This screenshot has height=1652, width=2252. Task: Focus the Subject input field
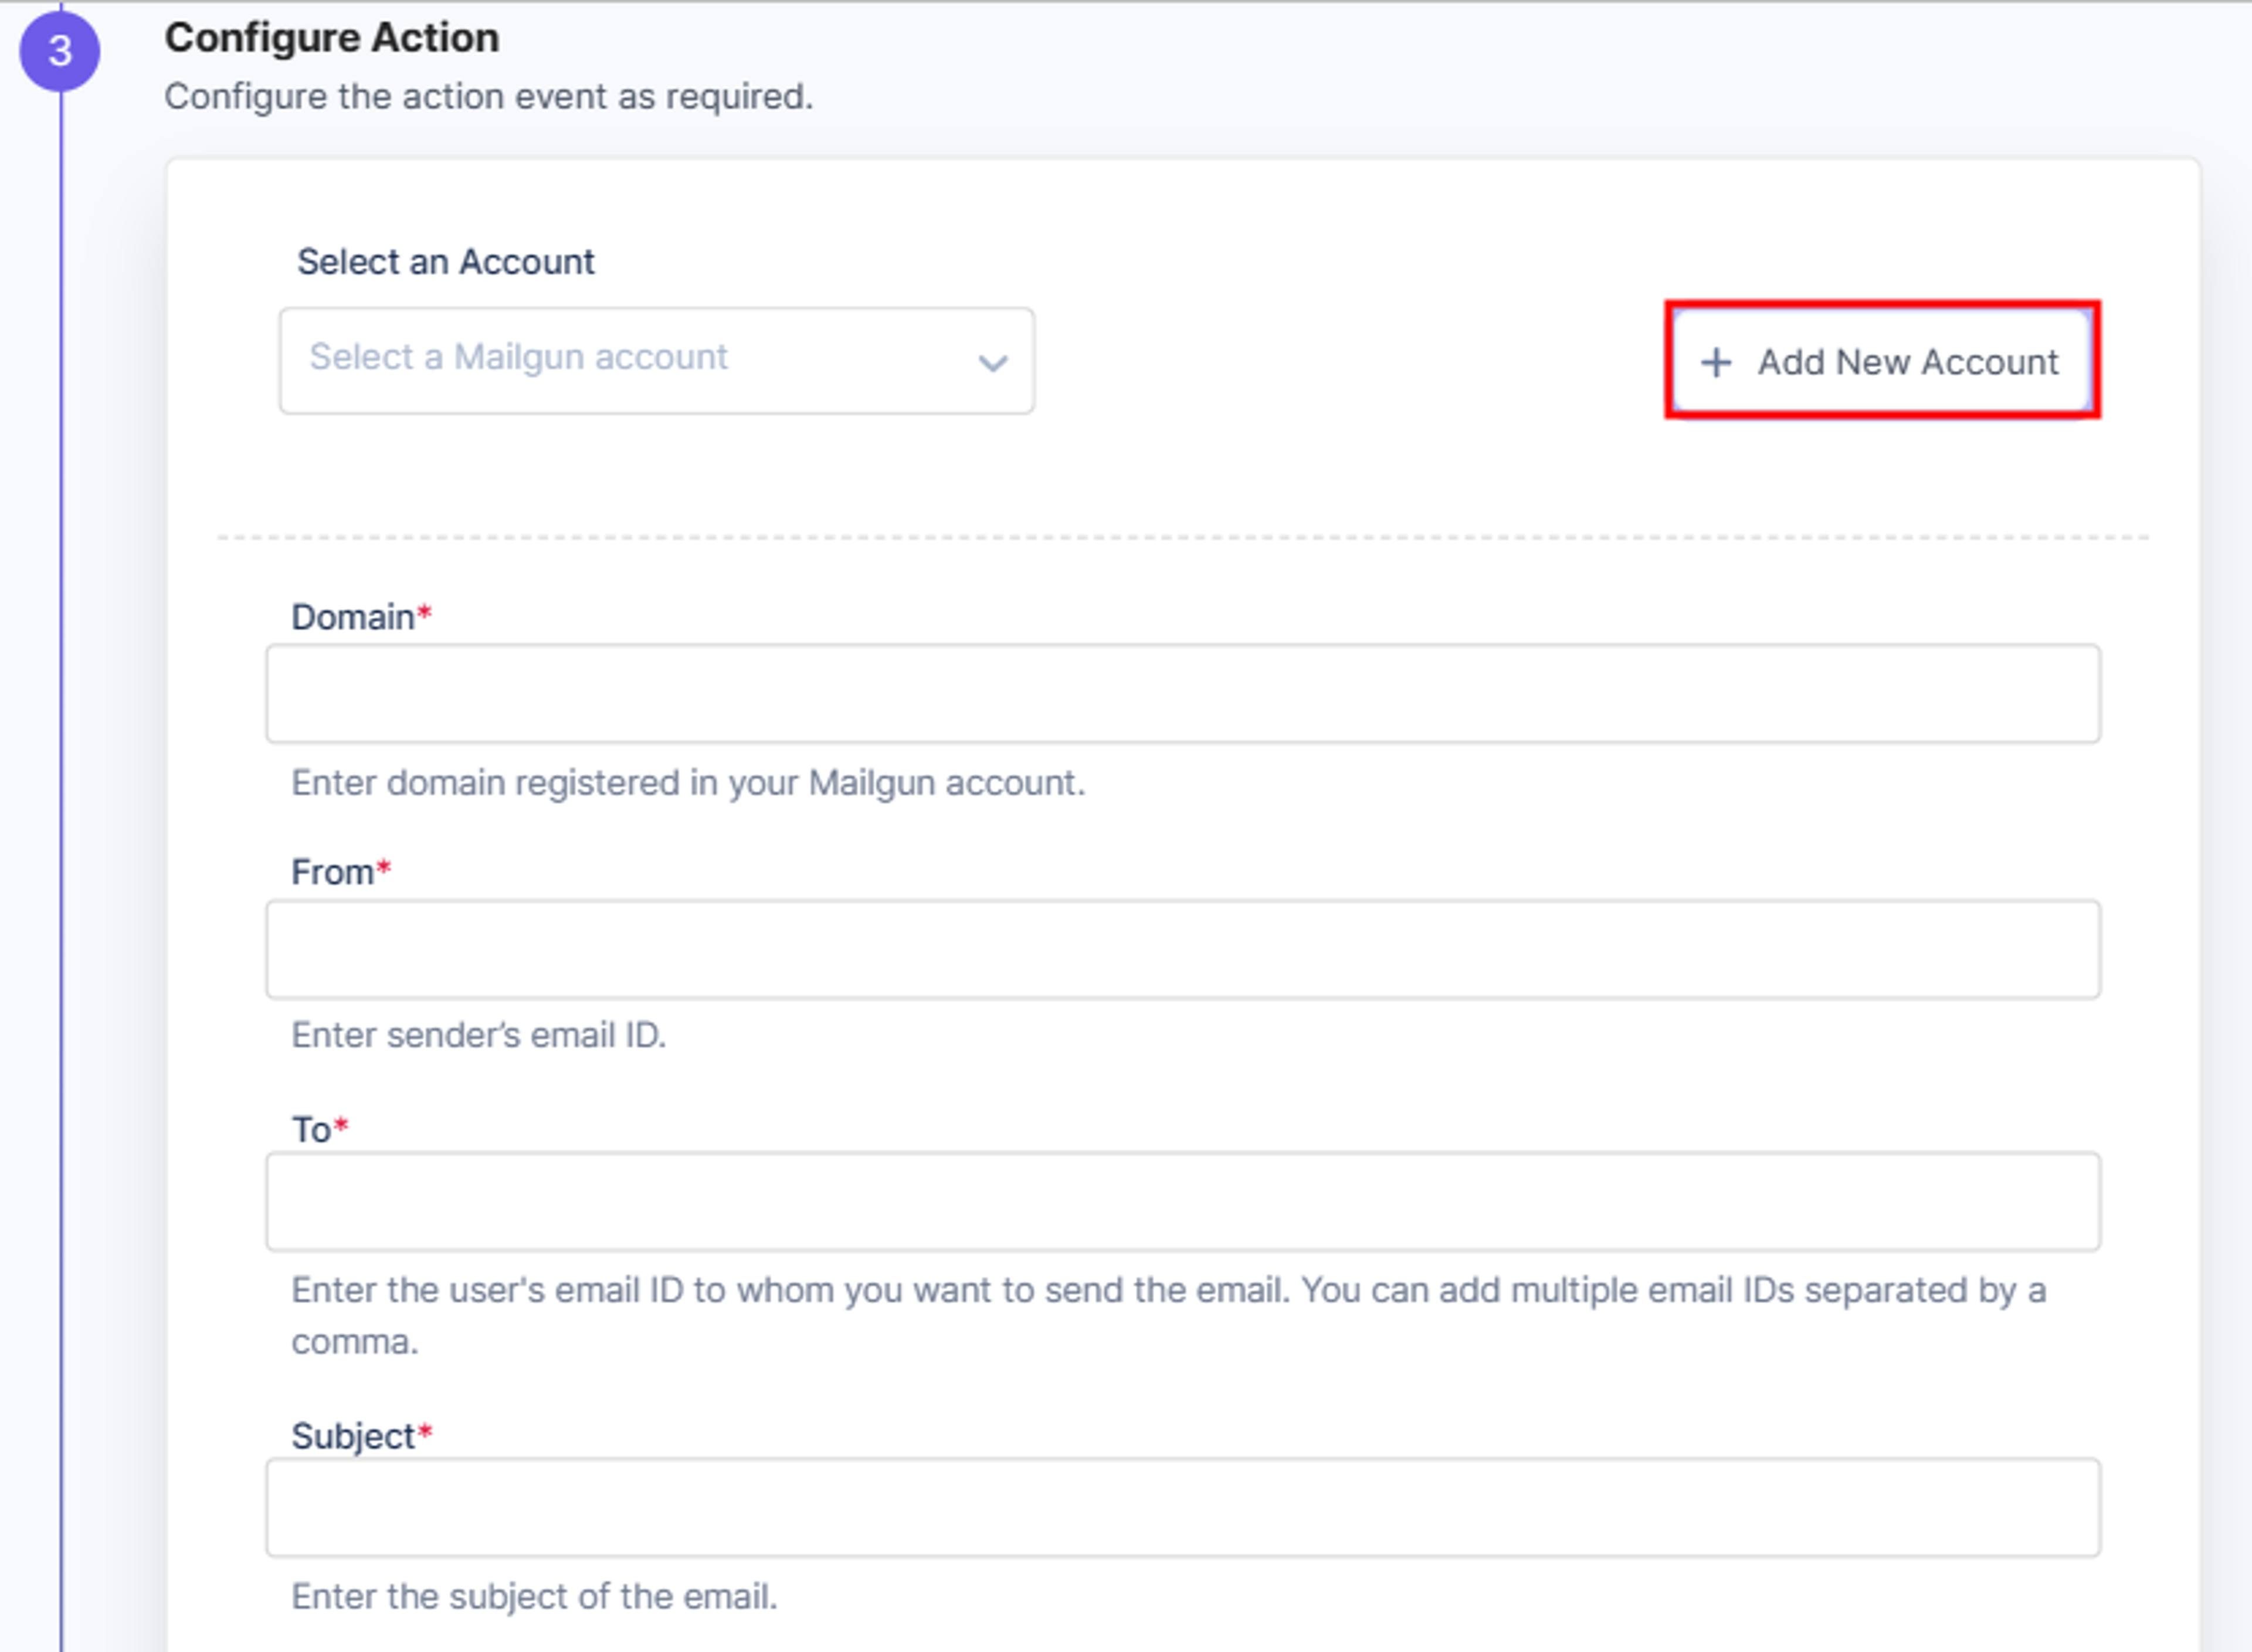tap(1183, 1508)
